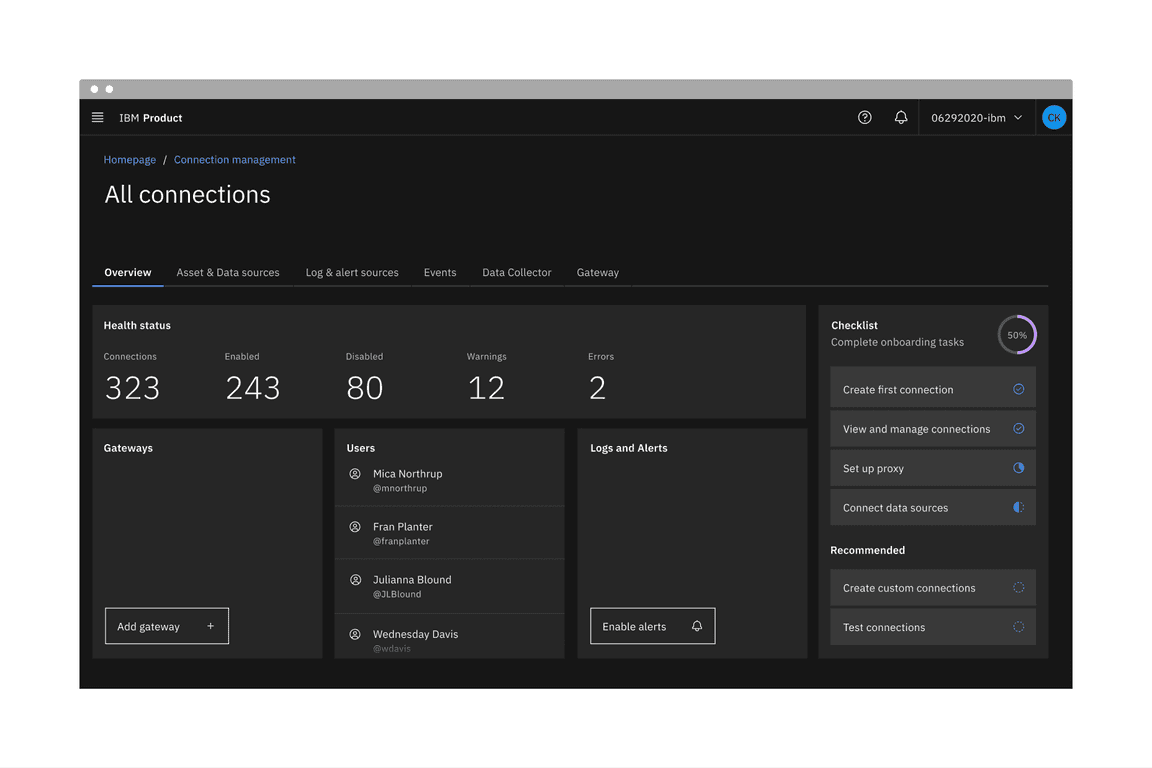Click Wednesday Davis's user avatar icon

tap(355, 634)
